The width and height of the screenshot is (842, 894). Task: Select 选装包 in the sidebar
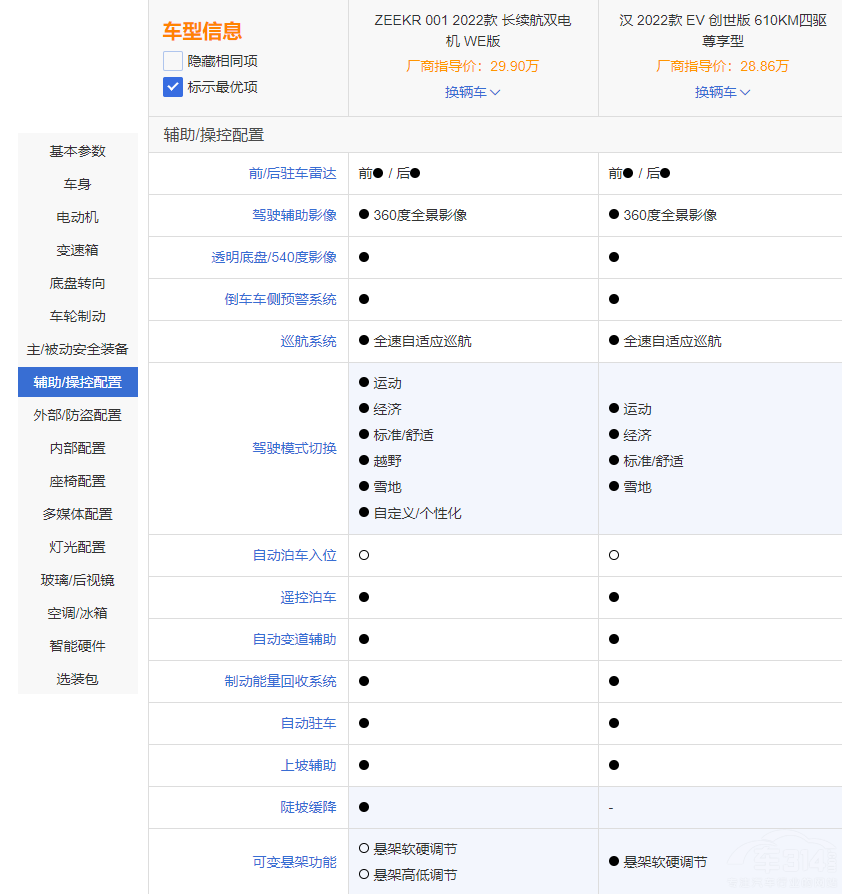click(x=78, y=679)
